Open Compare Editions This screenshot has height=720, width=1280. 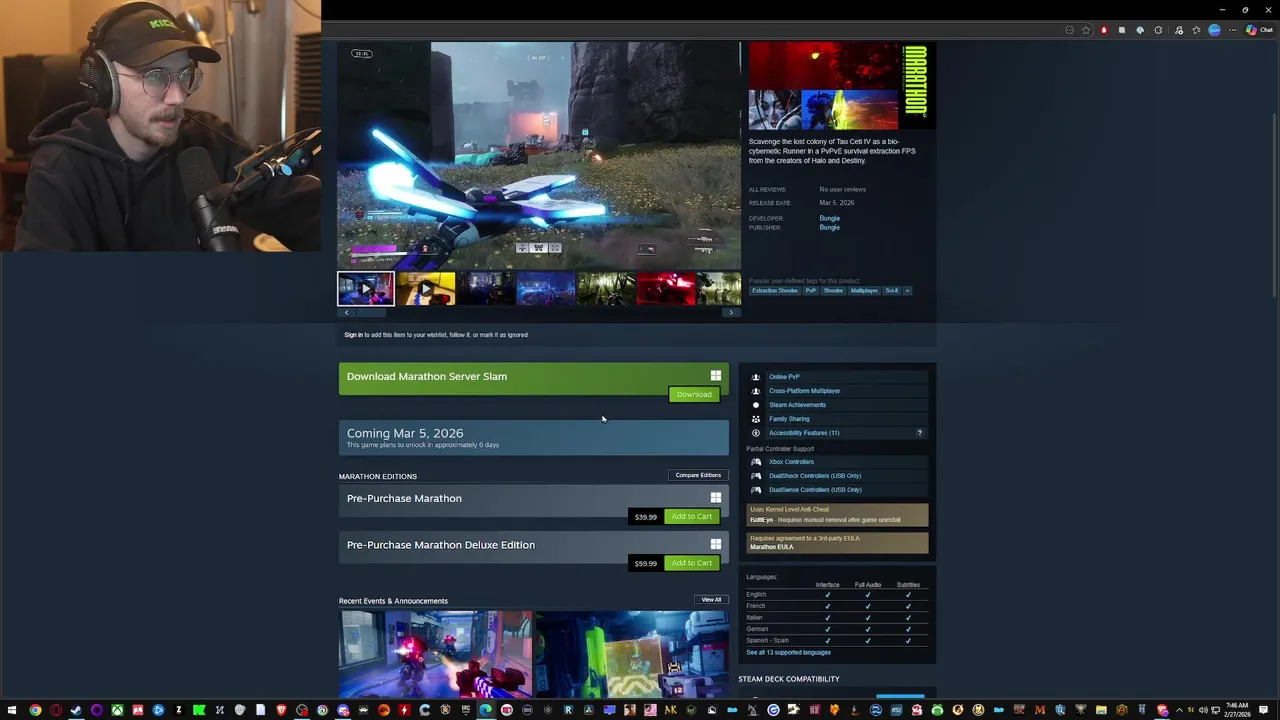click(x=698, y=475)
